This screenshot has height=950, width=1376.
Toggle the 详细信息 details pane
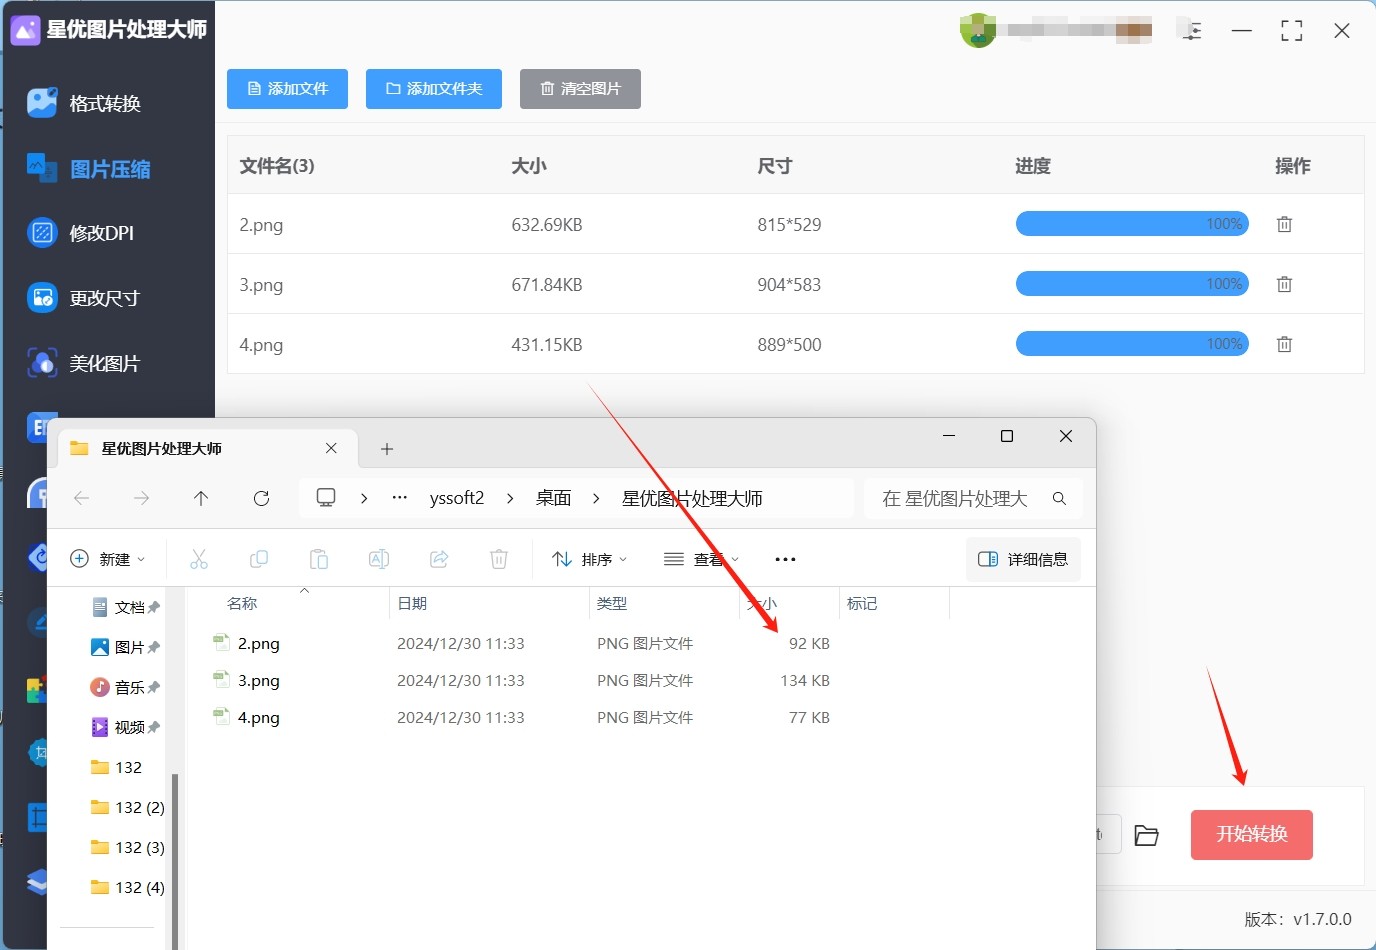coord(1023,559)
